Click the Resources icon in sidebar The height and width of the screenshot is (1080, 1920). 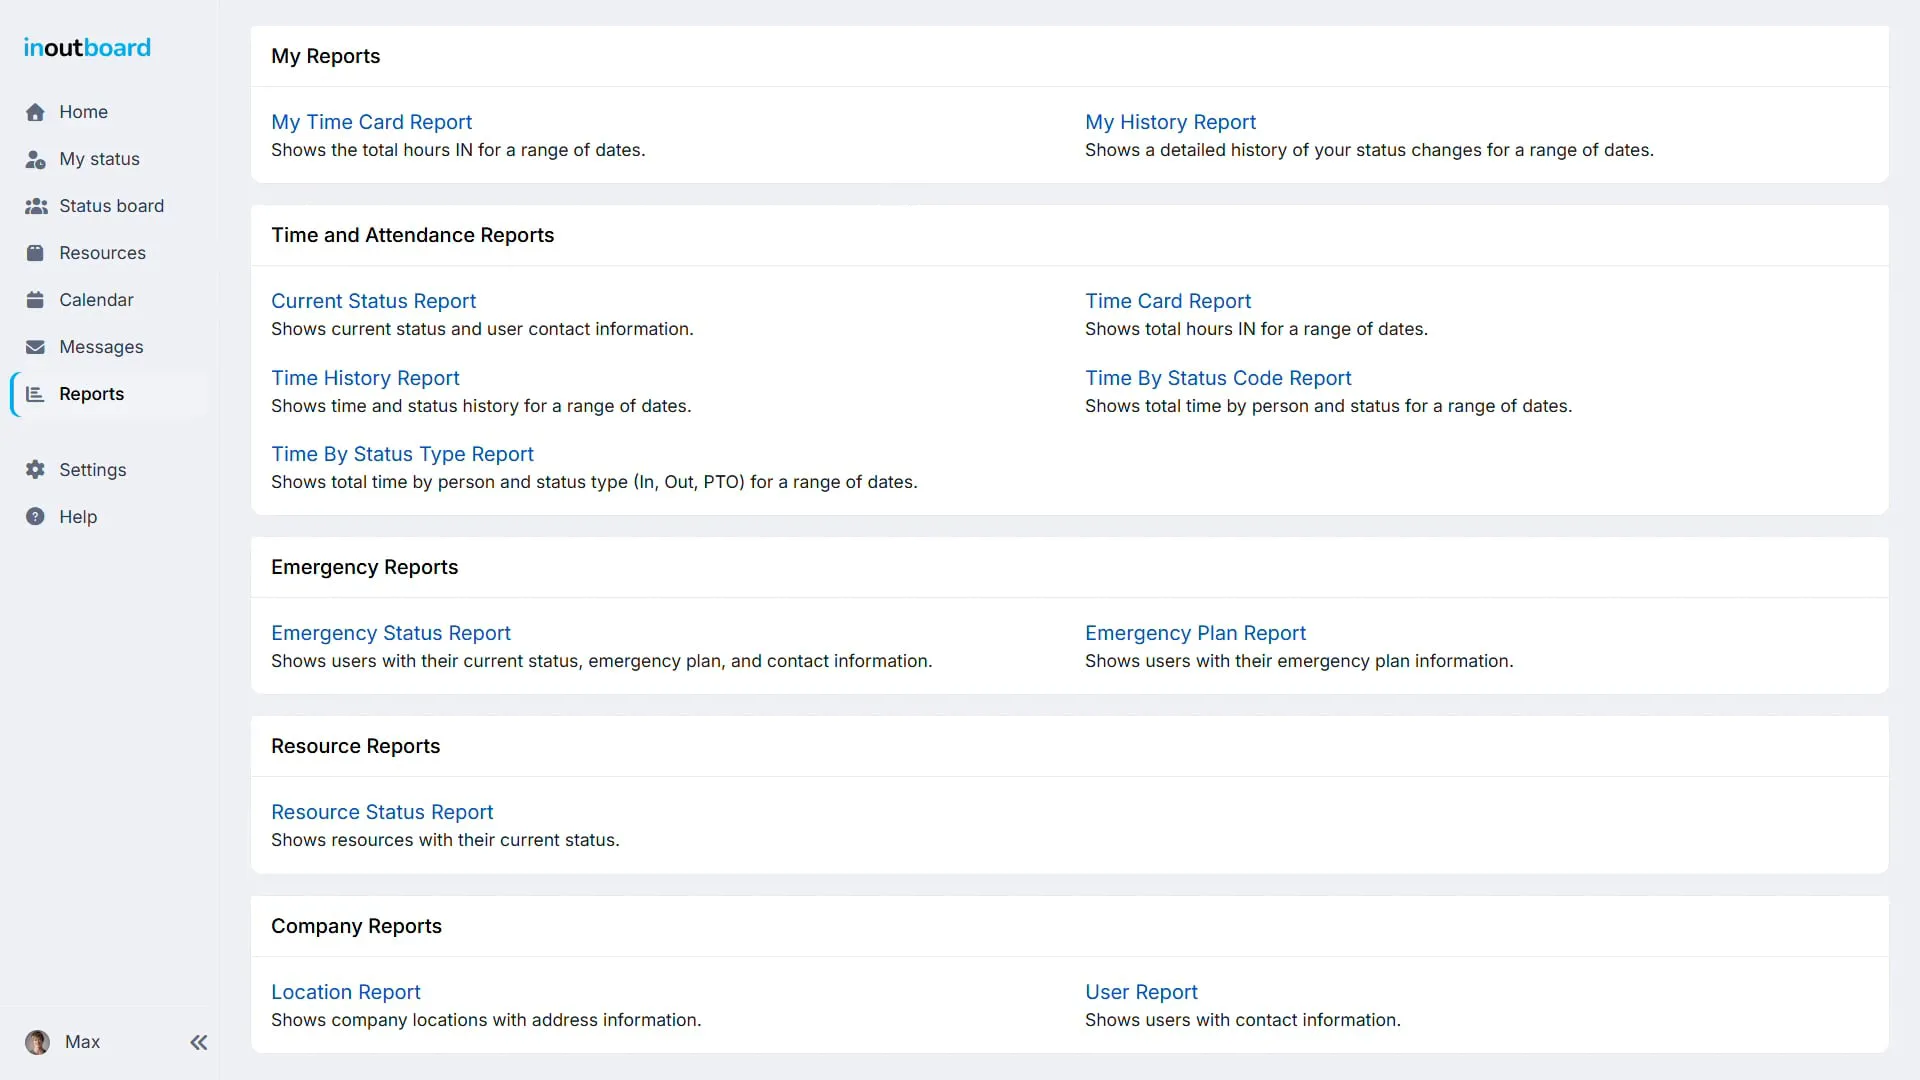[x=35, y=253]
